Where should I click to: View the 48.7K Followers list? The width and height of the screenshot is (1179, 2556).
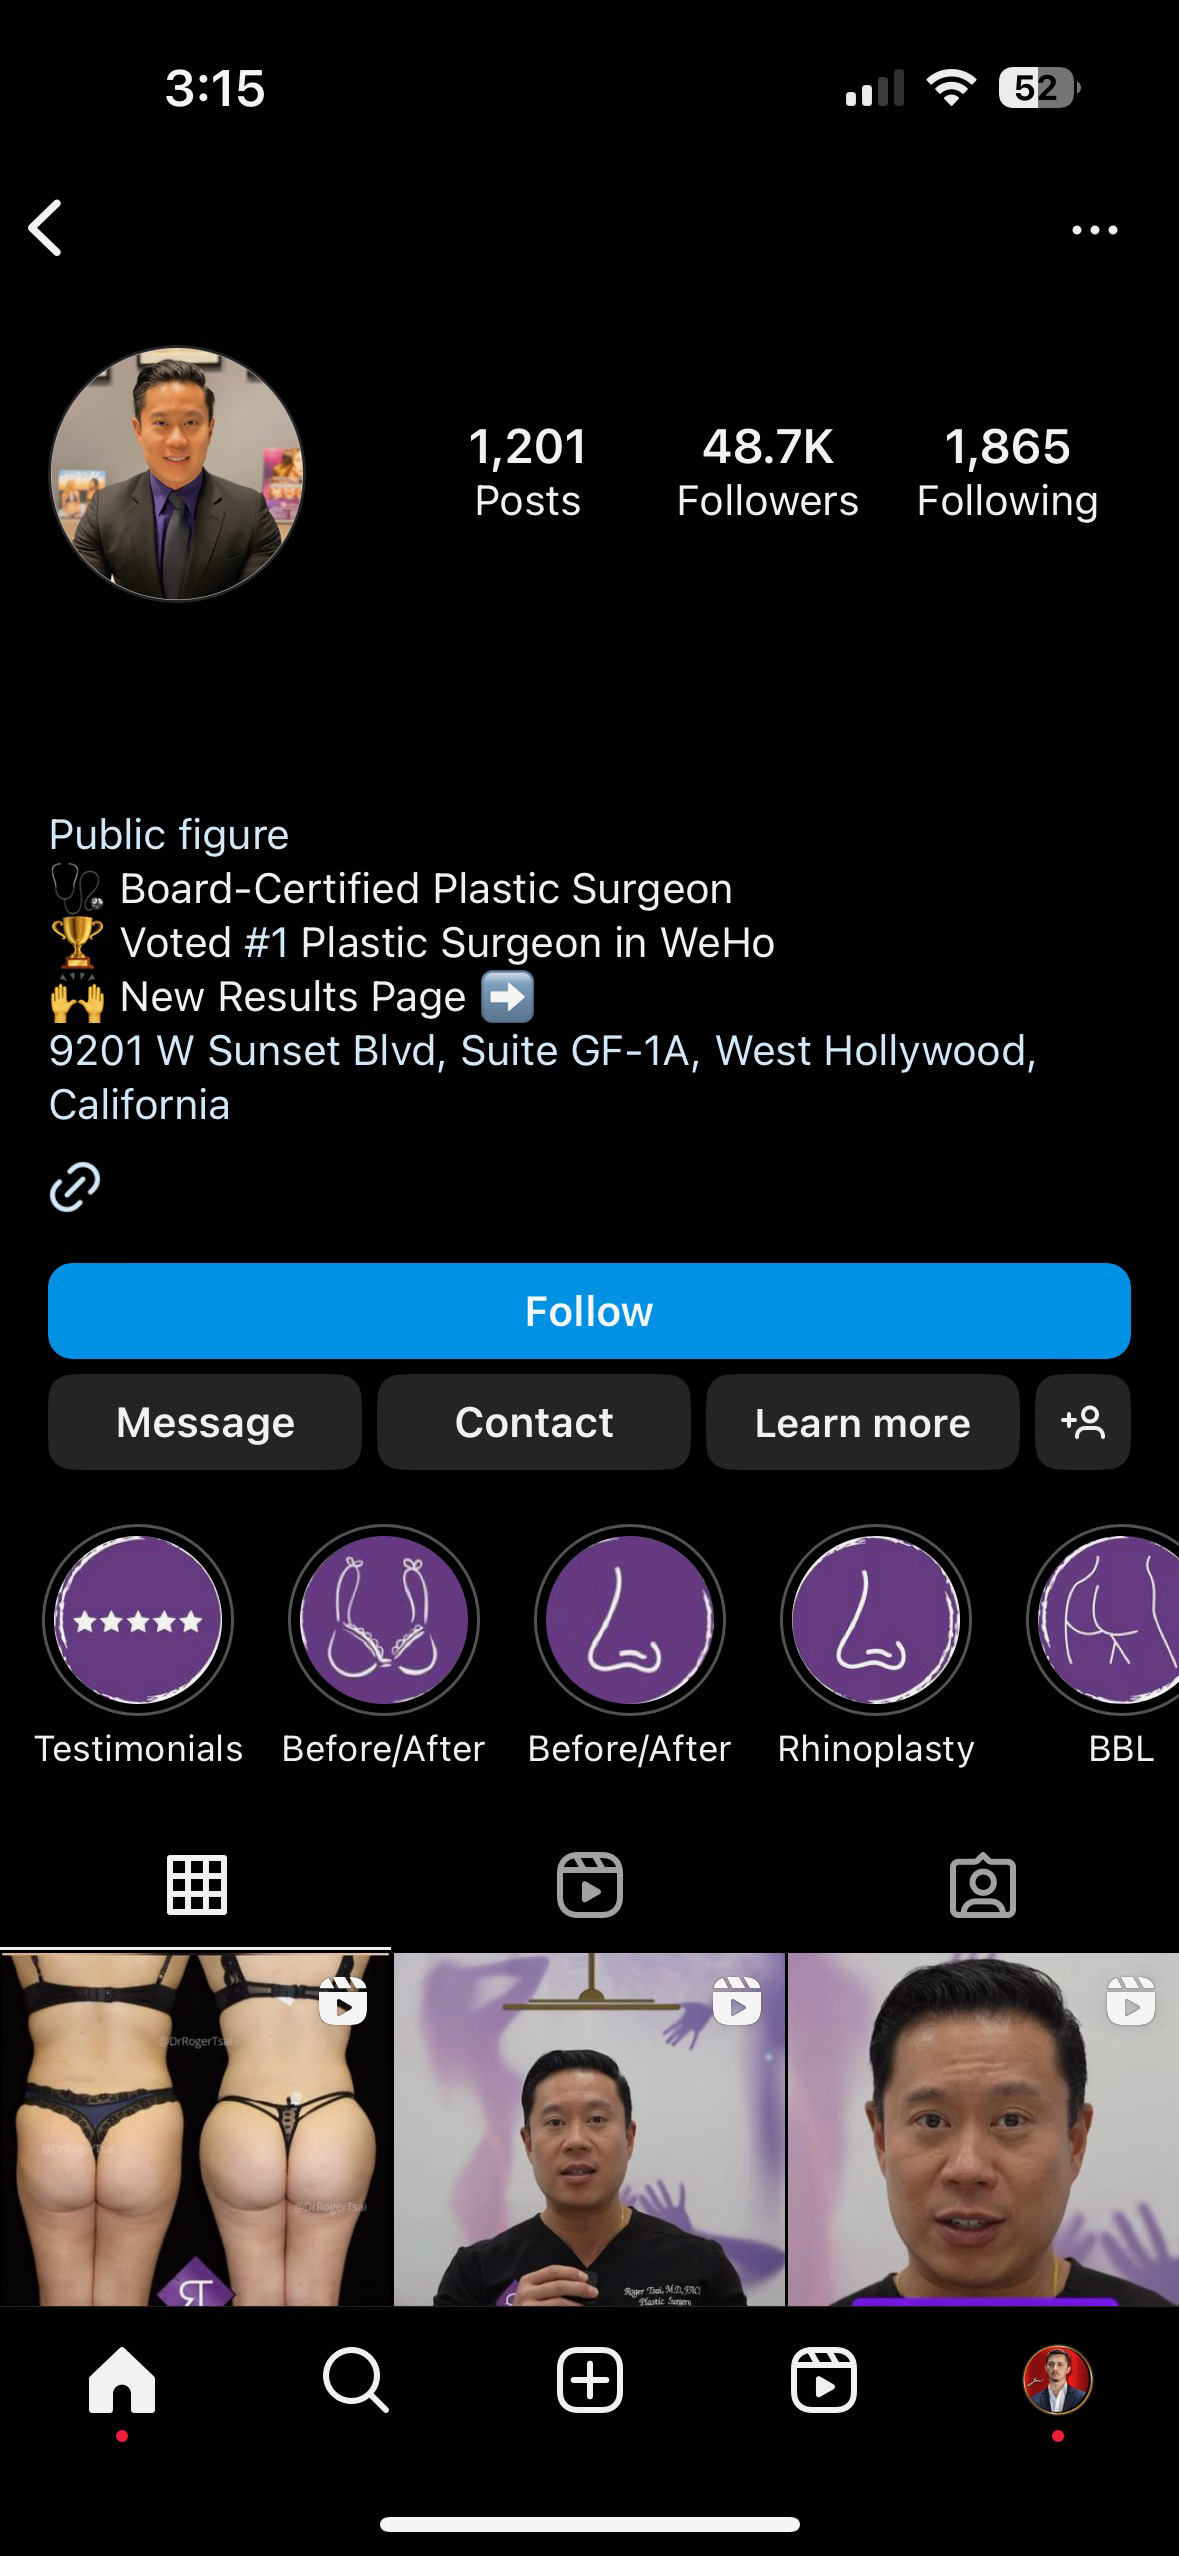[x=767, y=471]
